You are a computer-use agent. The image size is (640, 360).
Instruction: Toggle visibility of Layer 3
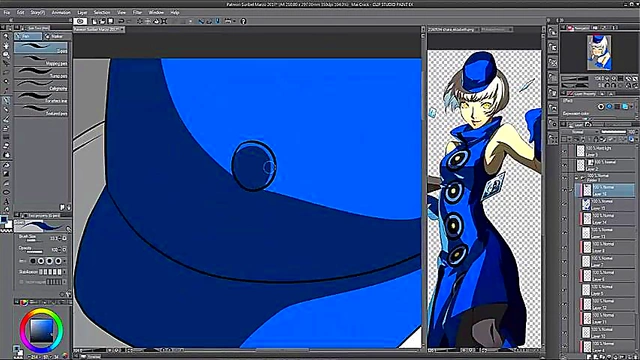point(564,151)
